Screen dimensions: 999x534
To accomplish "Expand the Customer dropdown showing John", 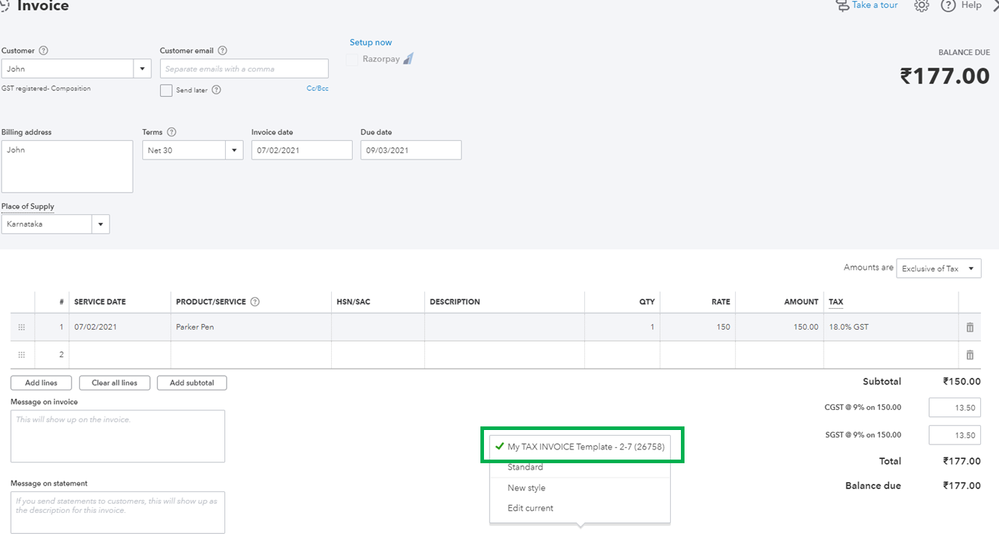I will coord(142,69).
